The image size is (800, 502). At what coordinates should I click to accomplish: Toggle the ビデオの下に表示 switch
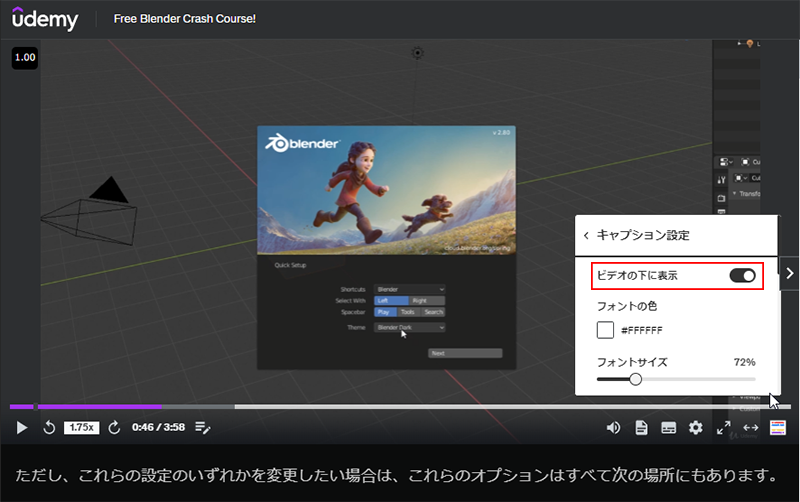click(x=742, y=275)
